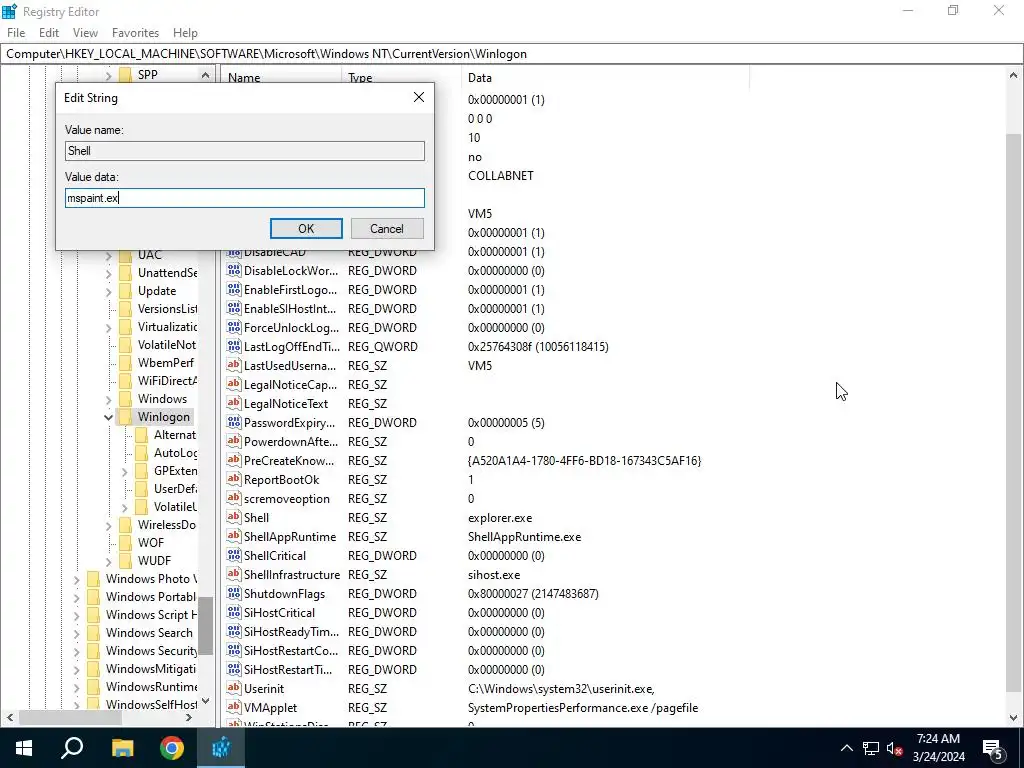The height and width of the screenshot is (768, 1024).
Task: Open the Edit menu
Action: [49, 33]
